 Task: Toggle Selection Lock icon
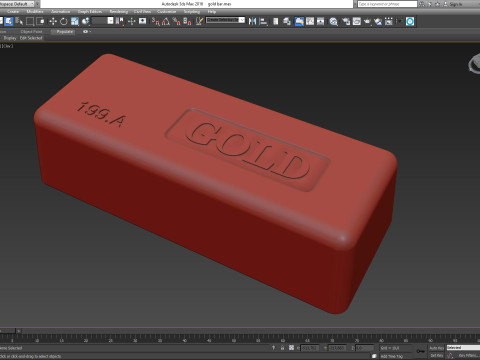pos(282,348)
